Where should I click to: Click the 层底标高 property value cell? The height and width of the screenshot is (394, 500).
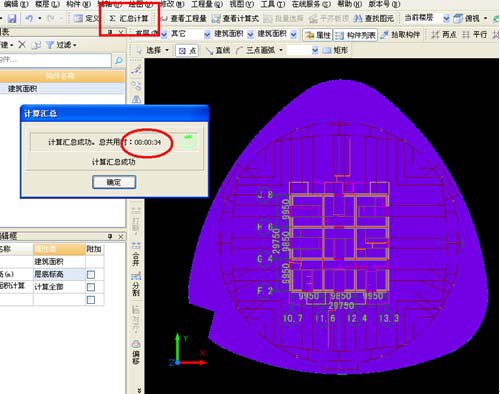[59, 274]
